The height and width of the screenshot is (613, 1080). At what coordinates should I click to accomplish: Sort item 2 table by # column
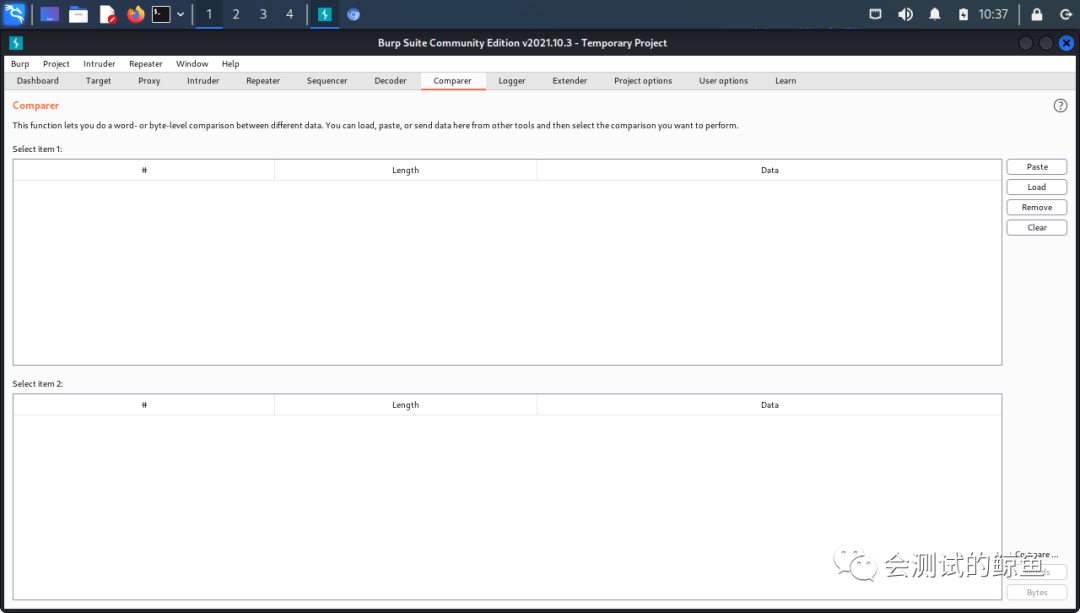(x=144, y=405)
